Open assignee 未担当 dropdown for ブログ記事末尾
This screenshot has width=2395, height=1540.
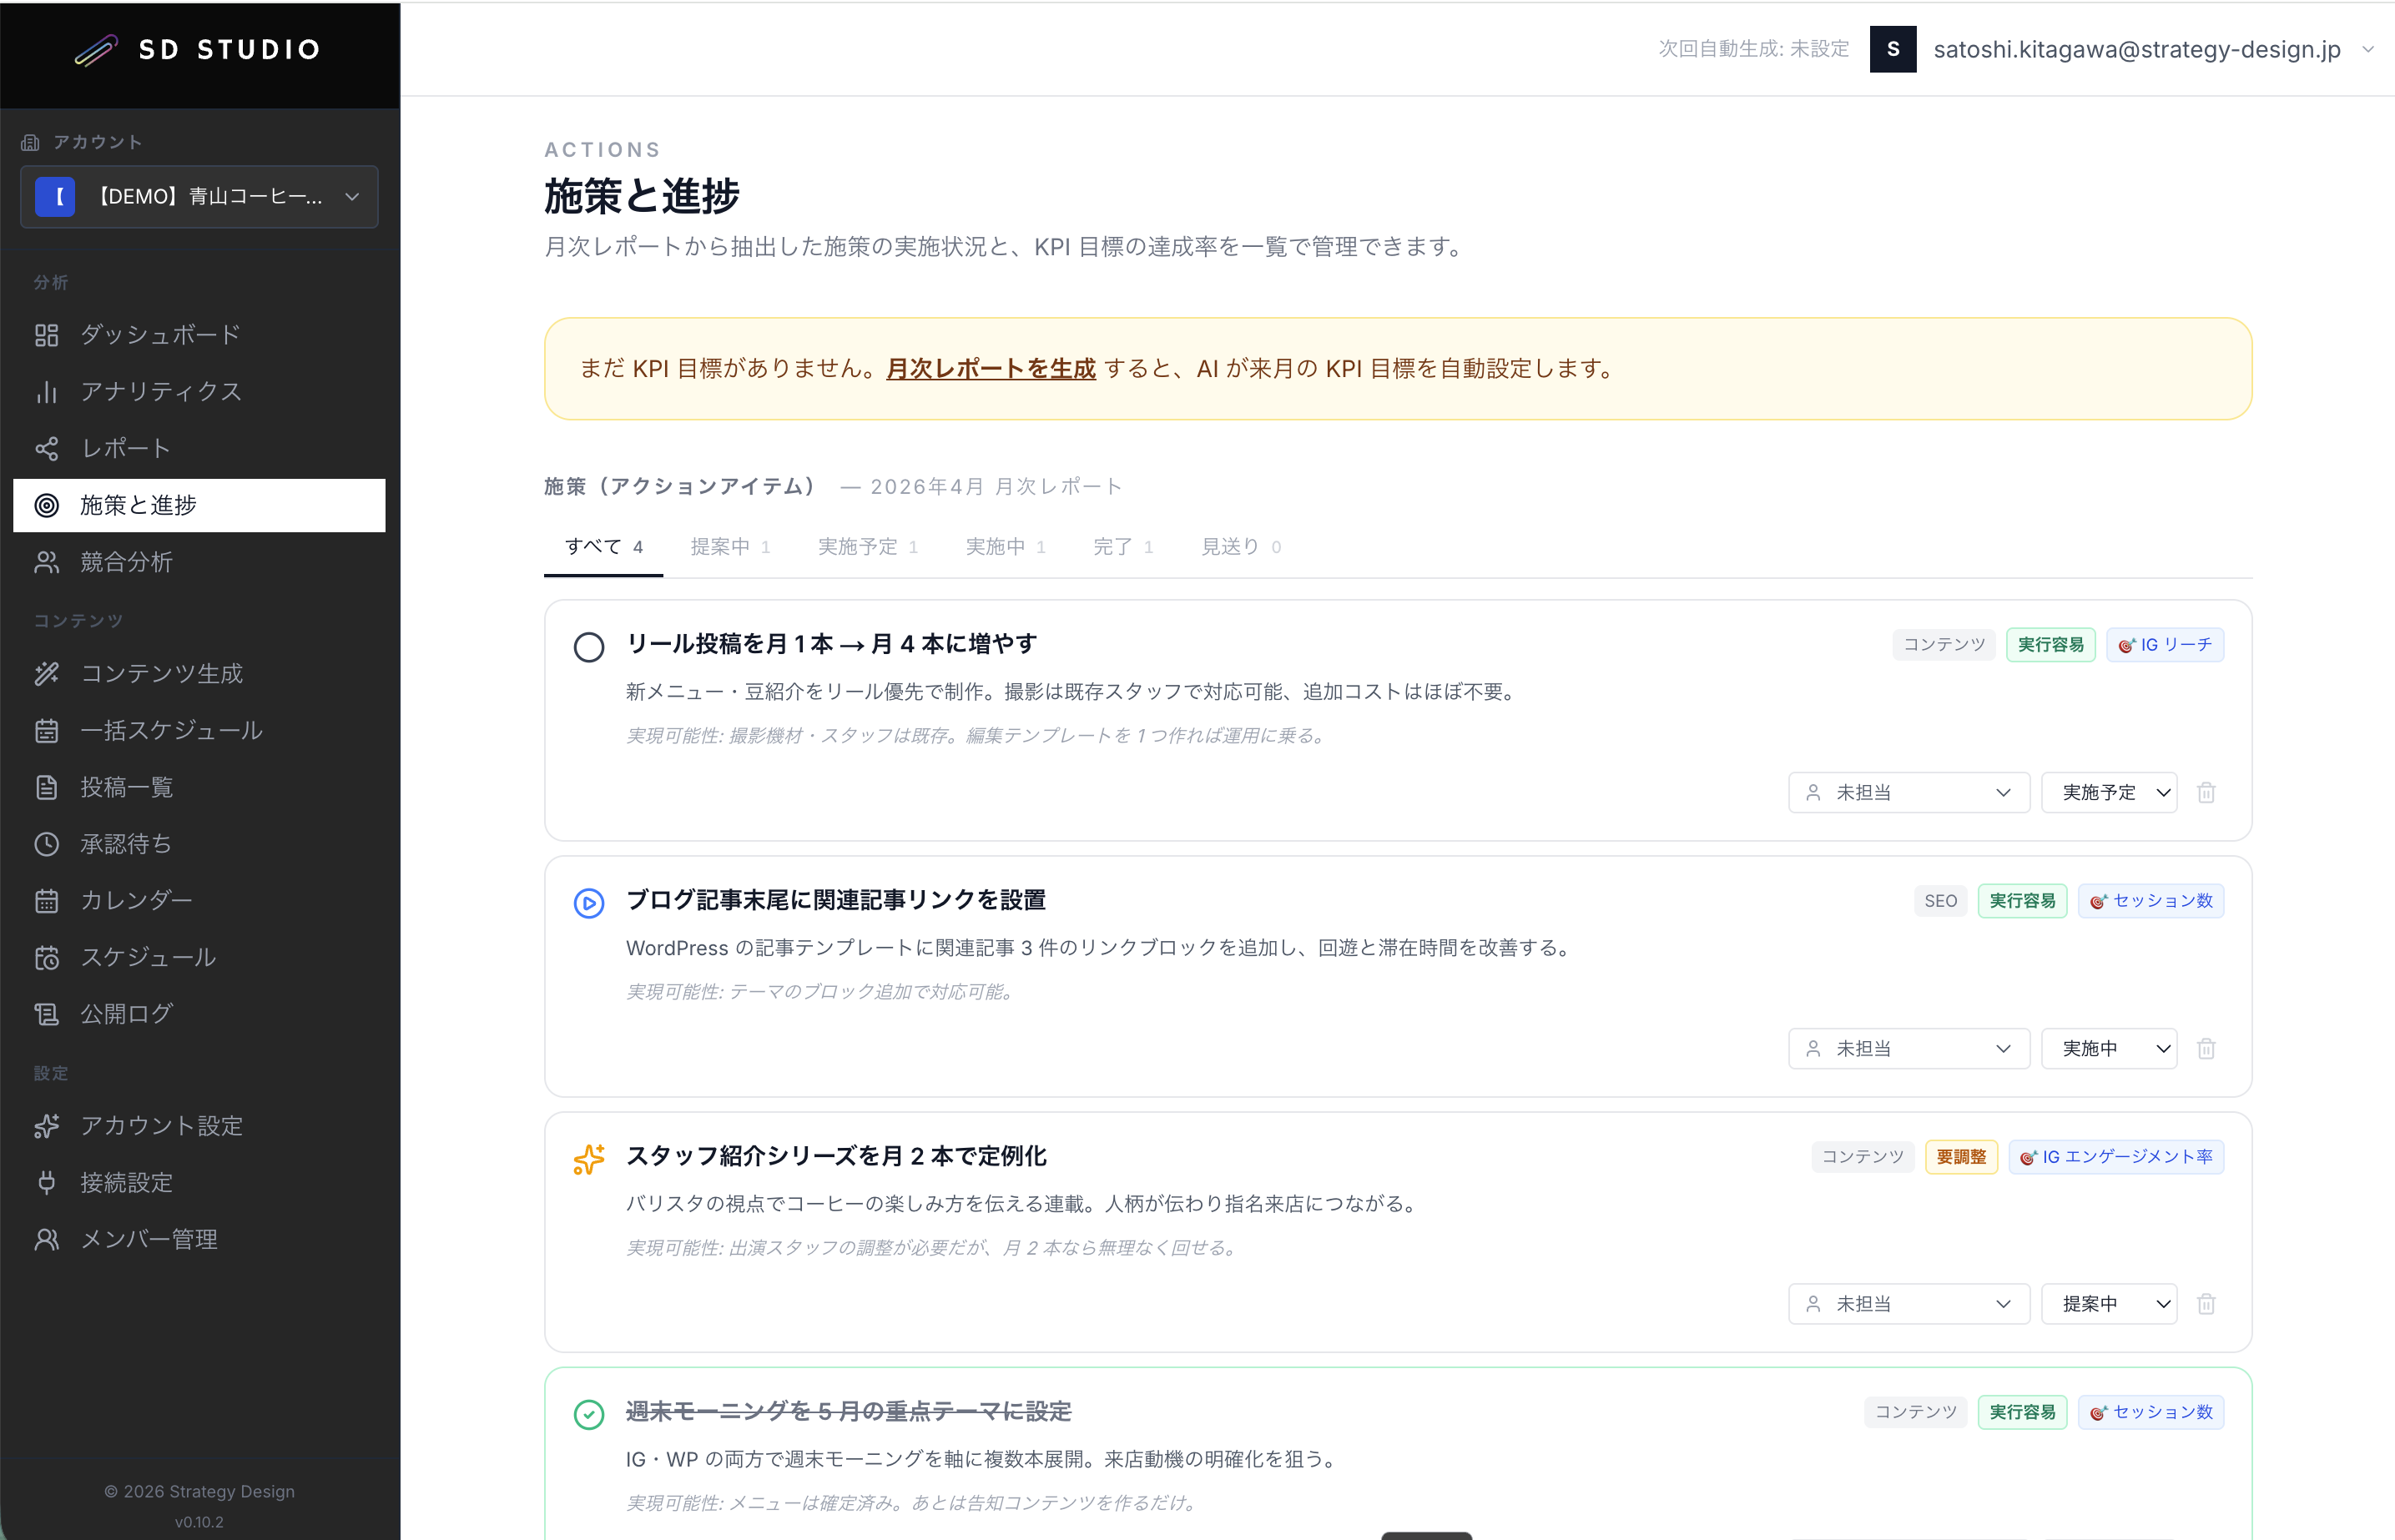1909,1049
